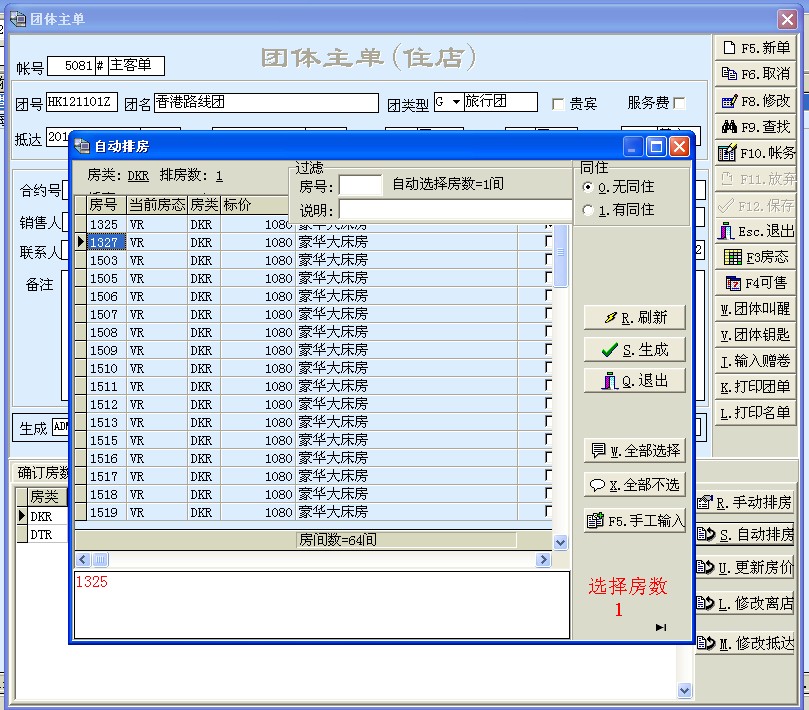Open F10 帐务 accounting button

point(755,153)
